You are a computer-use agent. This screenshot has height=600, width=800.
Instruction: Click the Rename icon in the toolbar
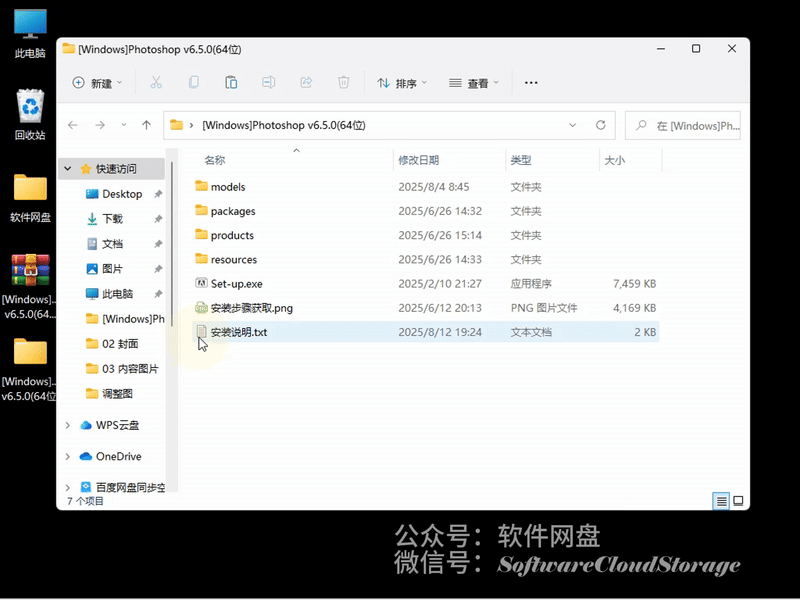tap(268, 82)
